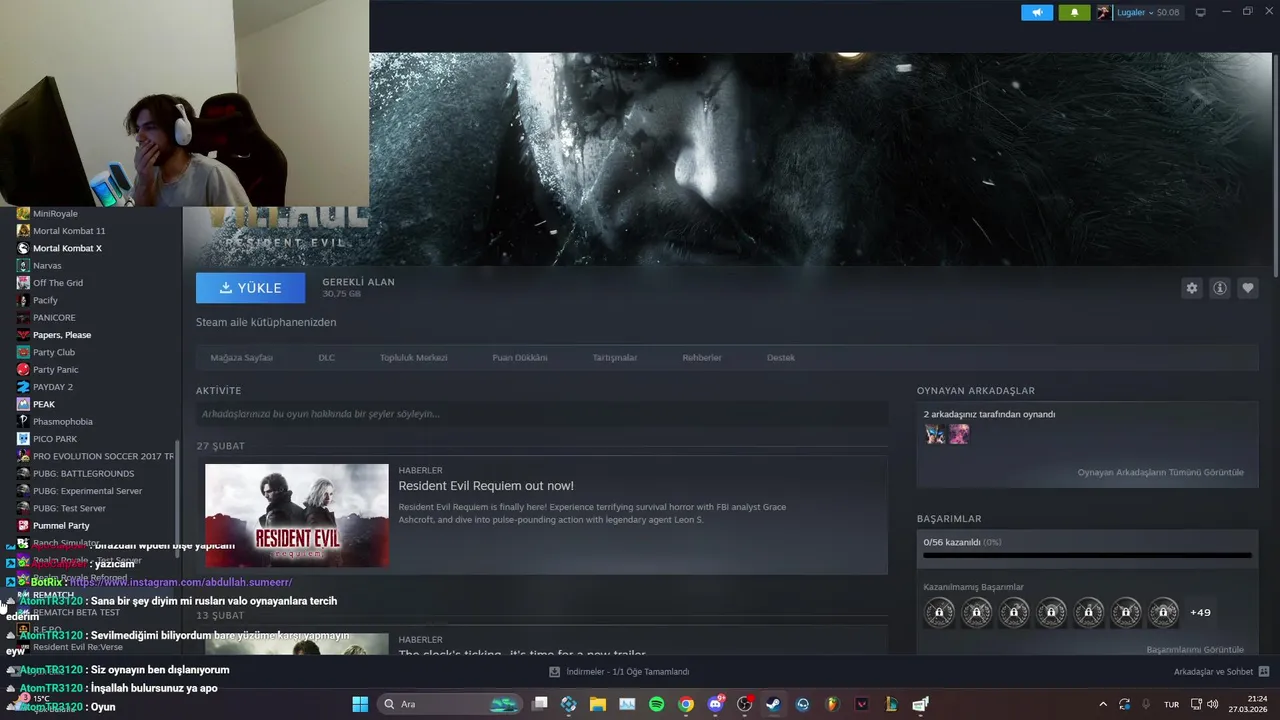Switch to Big Picture mode monitor icon
1280x720 pixels.
coord(1201,12)
